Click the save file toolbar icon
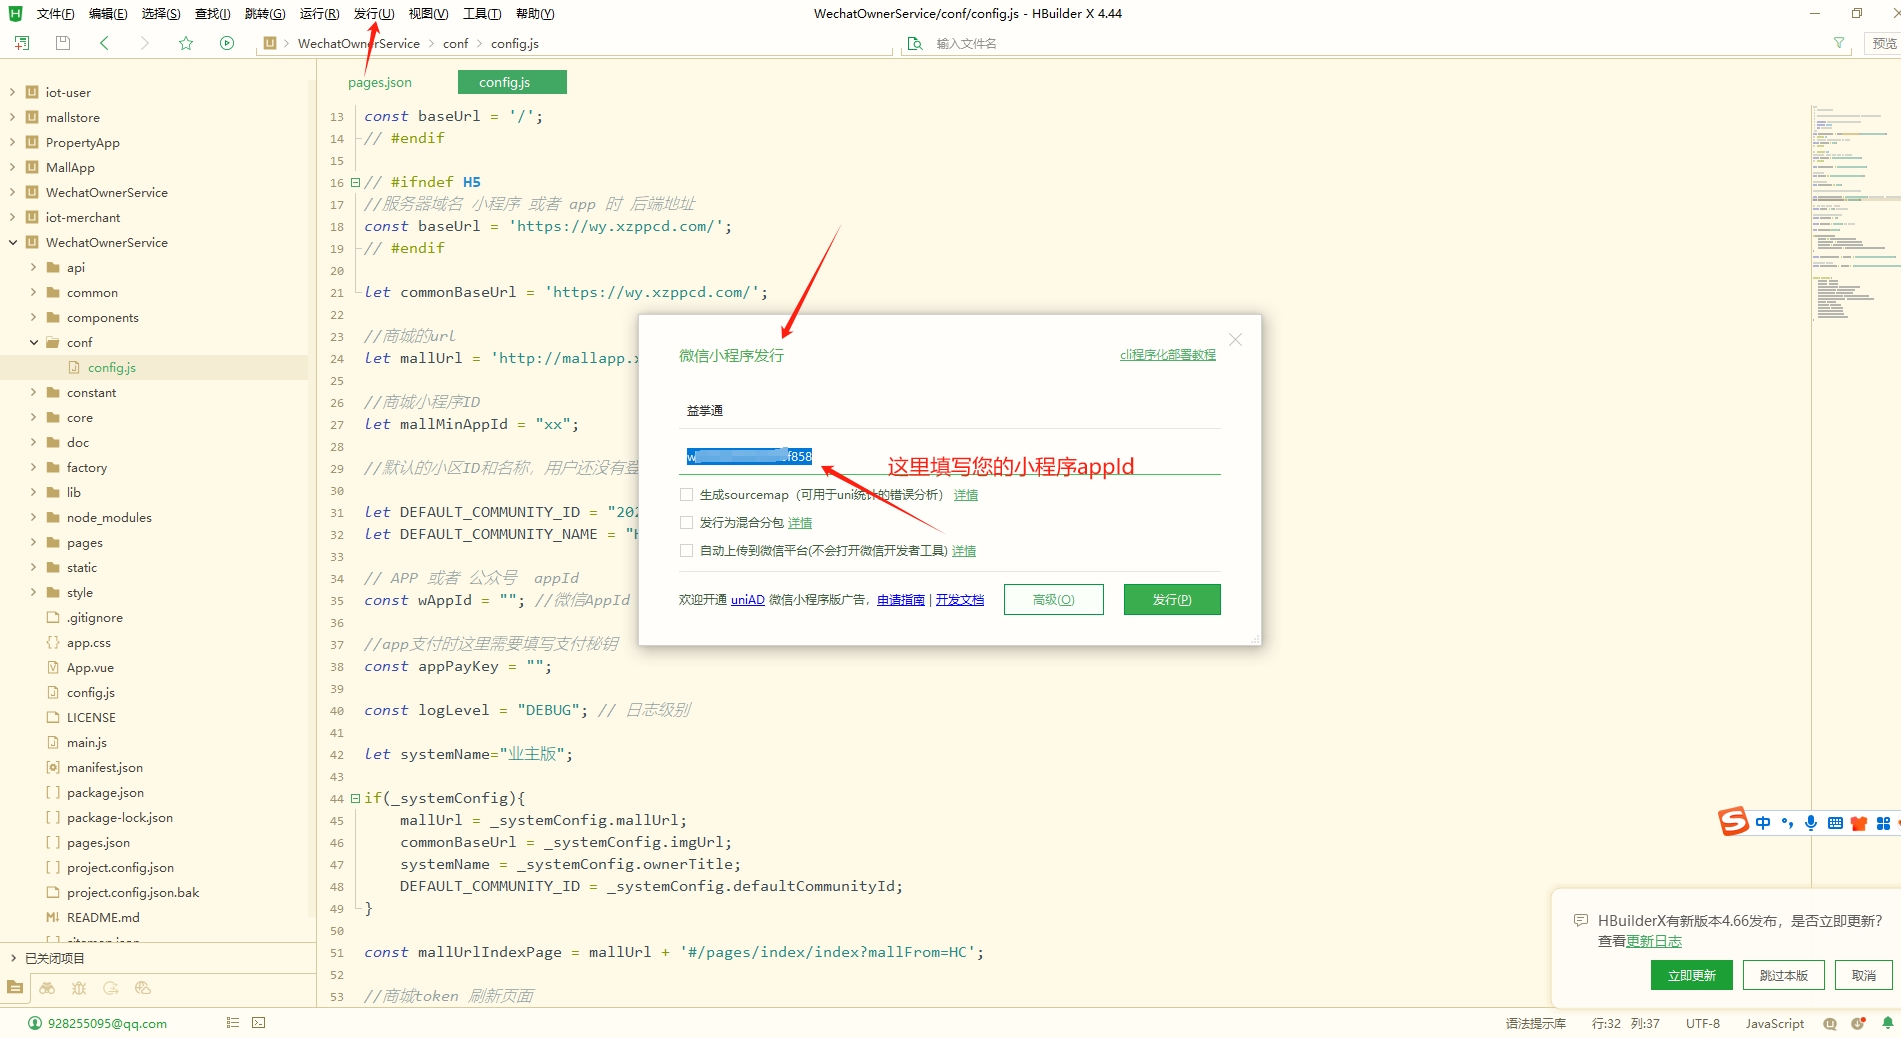The image size is (1901, 1038). point(63,43)
